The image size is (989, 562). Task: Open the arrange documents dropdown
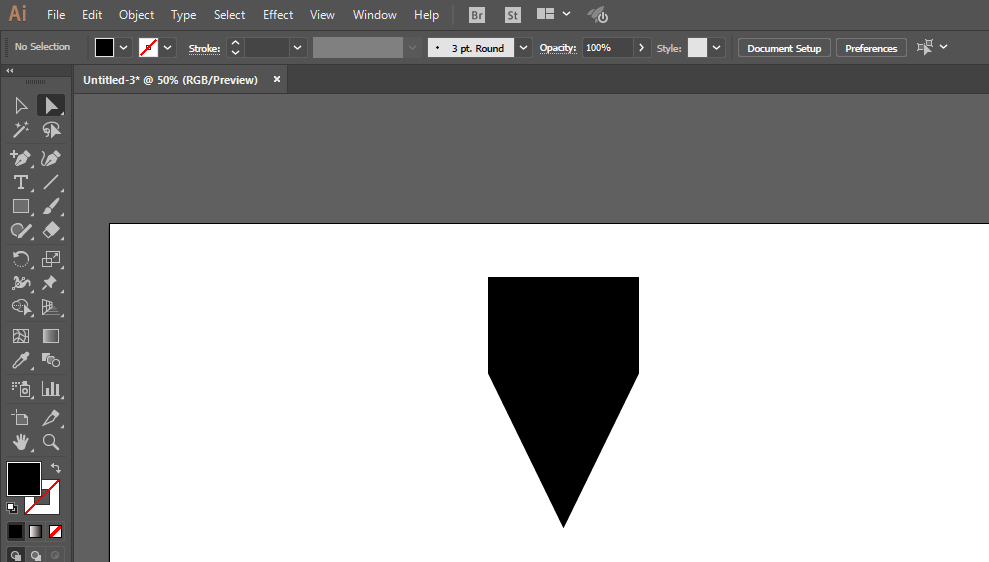point(566,14)
